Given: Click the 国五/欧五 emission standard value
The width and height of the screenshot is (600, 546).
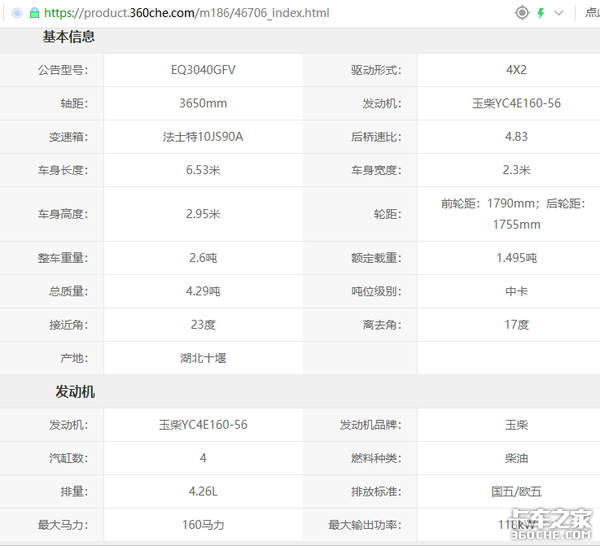Looking at the screenshot, I should 516,491.
